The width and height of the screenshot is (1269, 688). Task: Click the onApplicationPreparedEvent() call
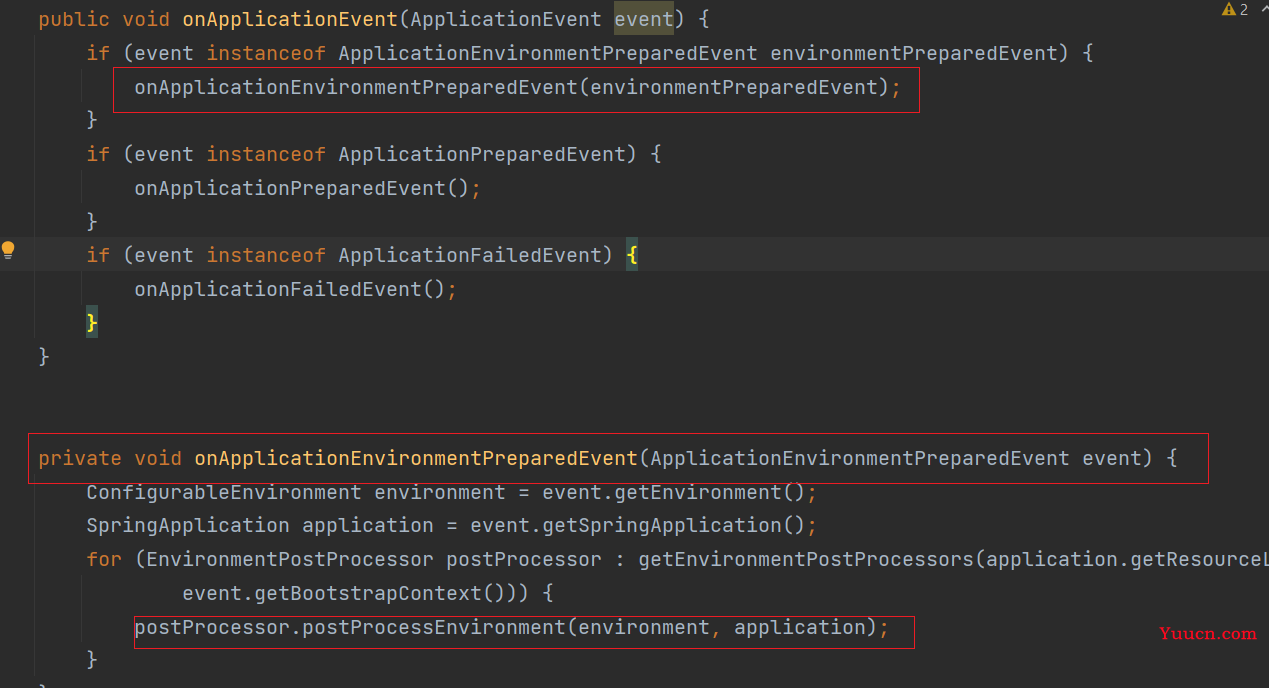(x=302, y=188)
